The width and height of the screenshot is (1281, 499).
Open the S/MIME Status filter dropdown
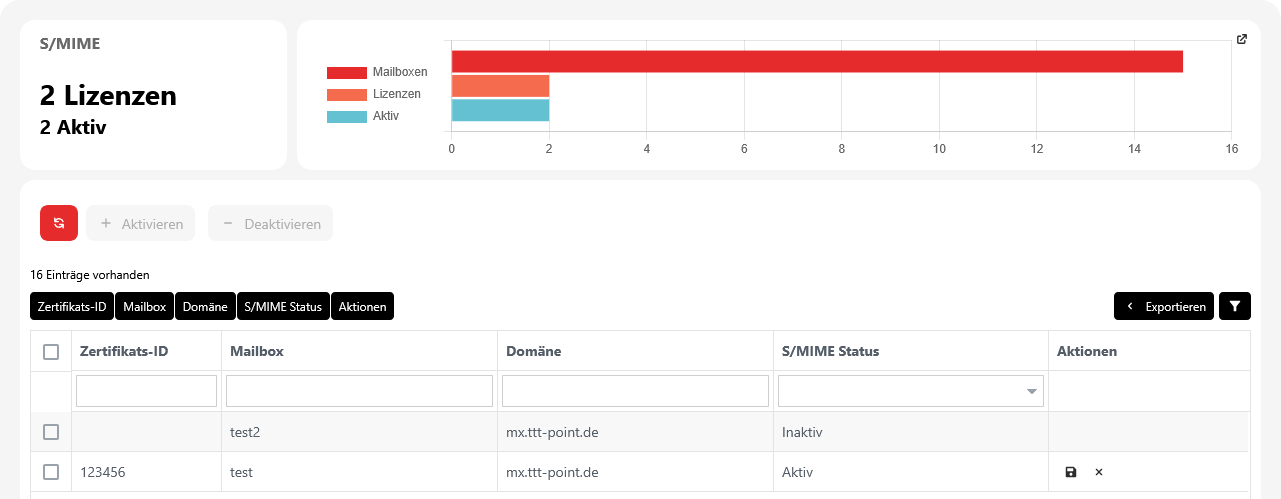pos(910,391)
